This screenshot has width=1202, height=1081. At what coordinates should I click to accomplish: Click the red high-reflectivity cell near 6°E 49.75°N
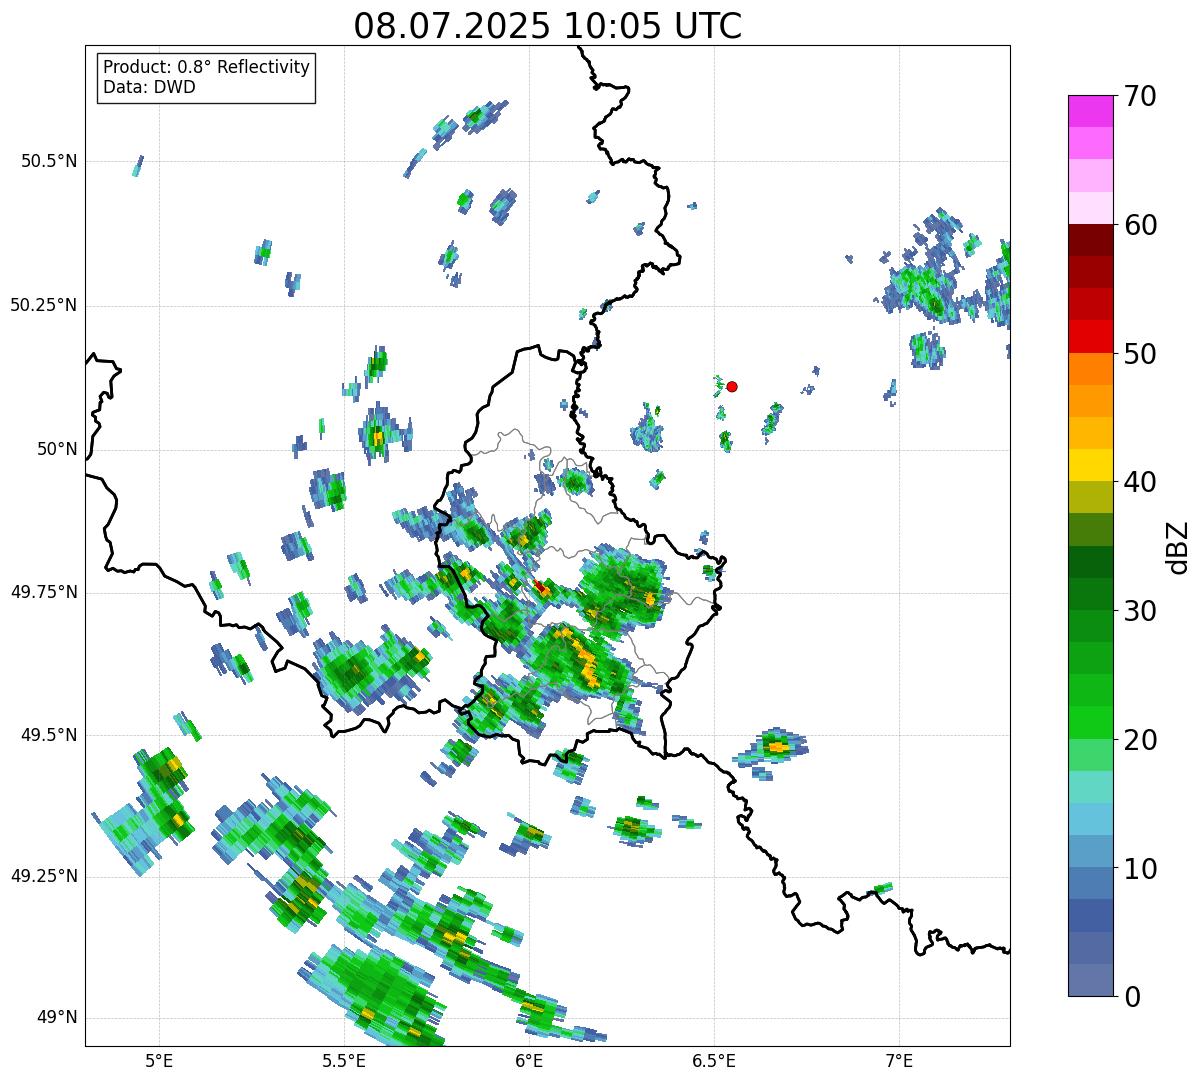coord(540,587)
